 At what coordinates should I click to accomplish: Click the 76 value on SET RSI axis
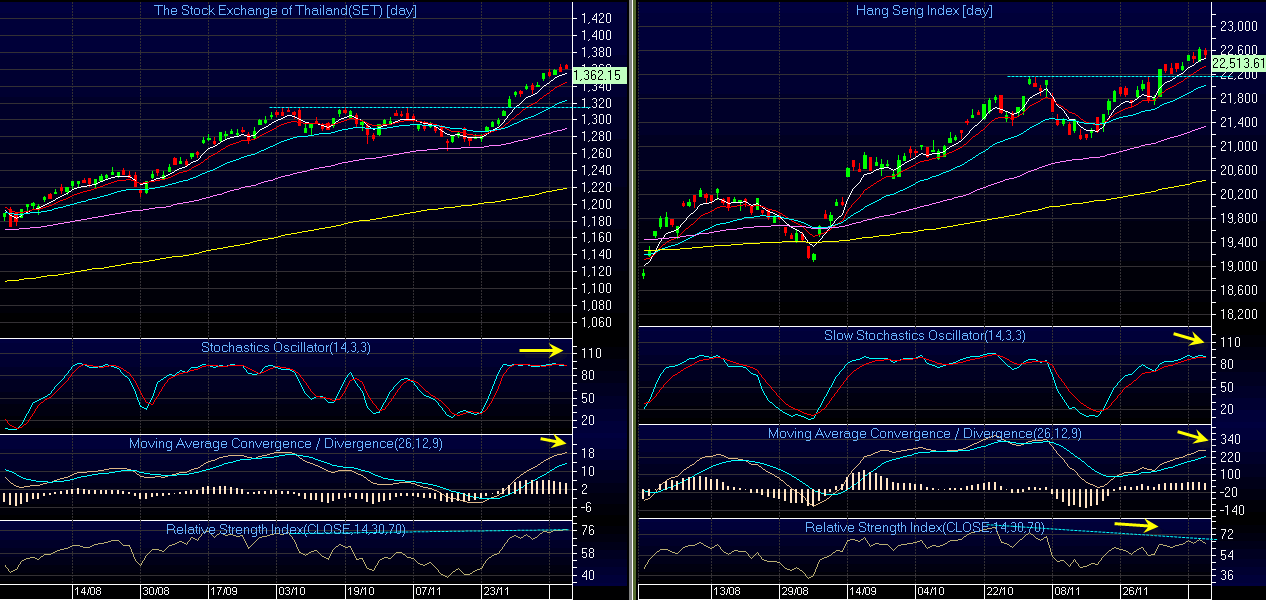pyautogui.click(x=587, y=531)
